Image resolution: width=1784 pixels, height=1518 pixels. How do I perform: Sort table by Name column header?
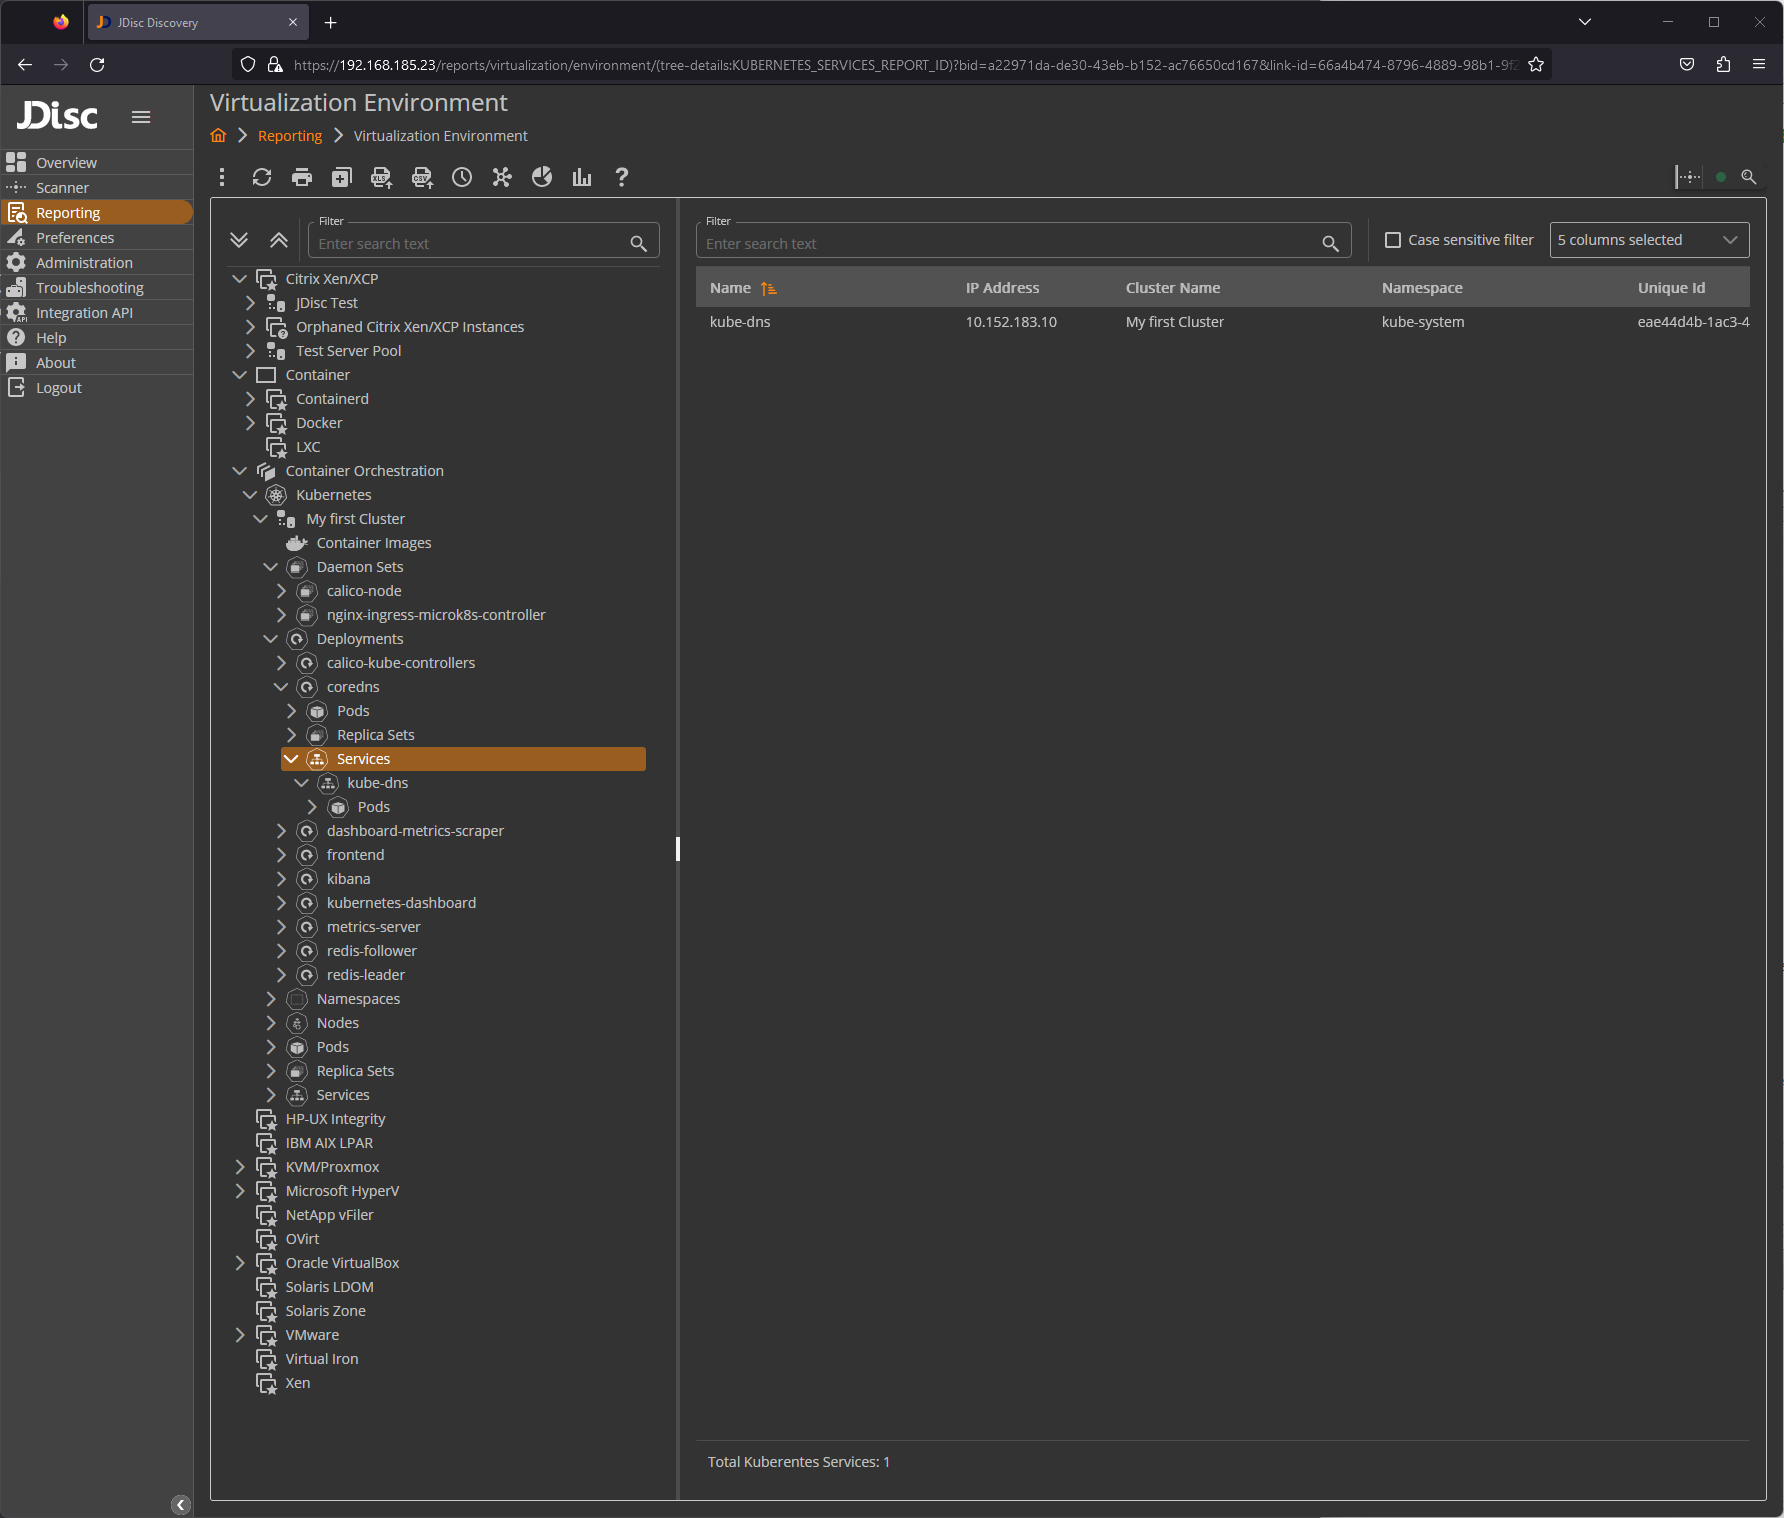pos(730,288)
